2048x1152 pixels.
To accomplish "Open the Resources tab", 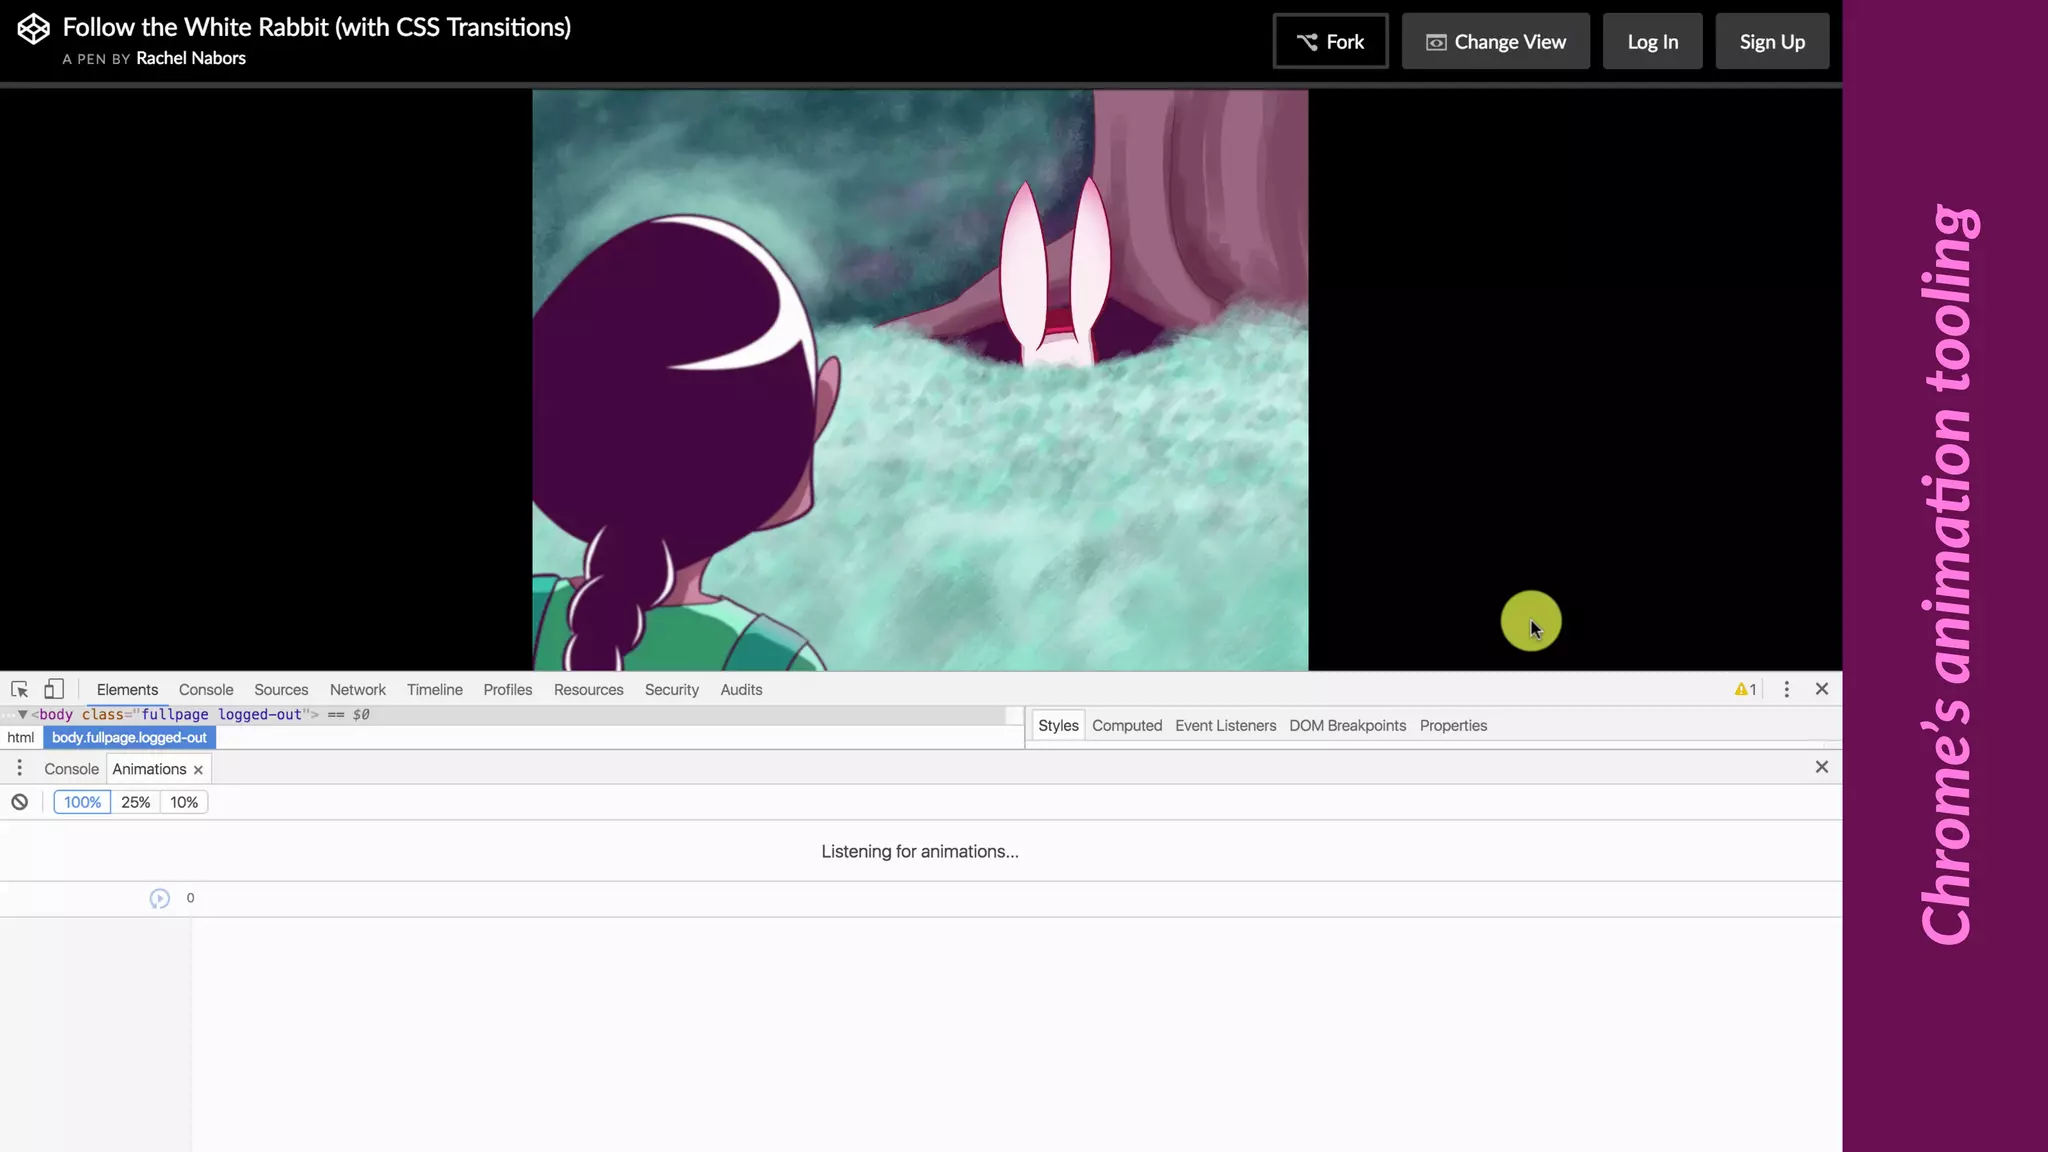I will [589, 690].
